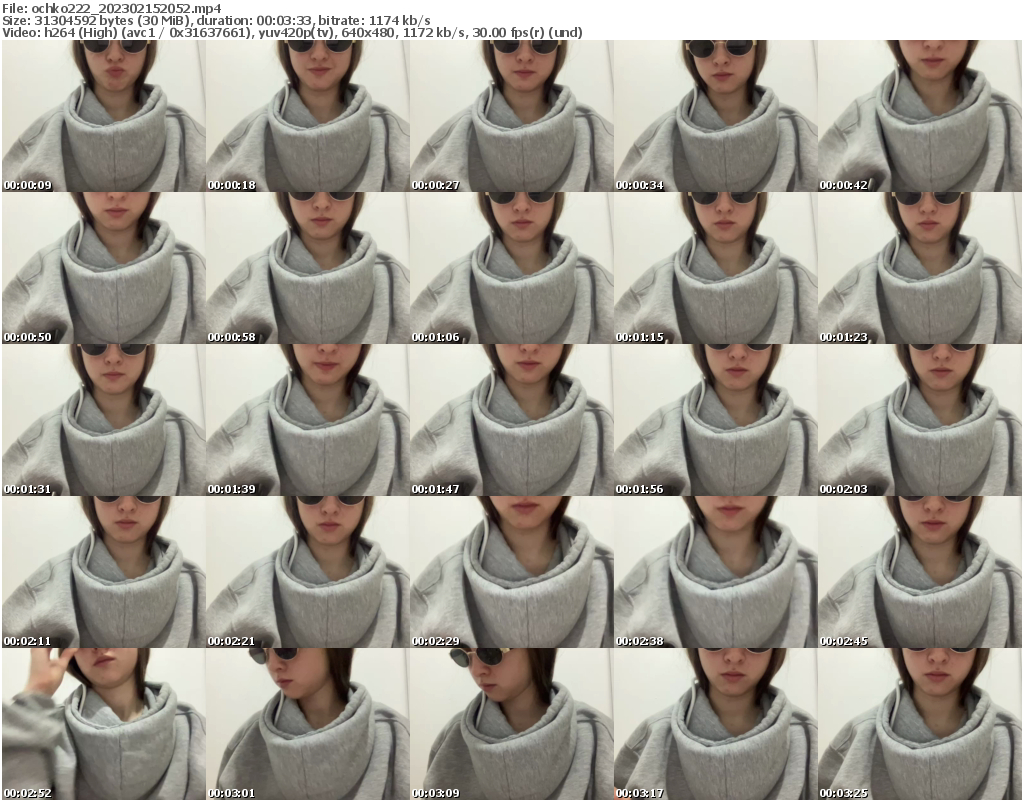Click the frame stamped 00:00:58
This screenshot has height=800, width=1024.
pyautogui.click(x=307, y=266)
